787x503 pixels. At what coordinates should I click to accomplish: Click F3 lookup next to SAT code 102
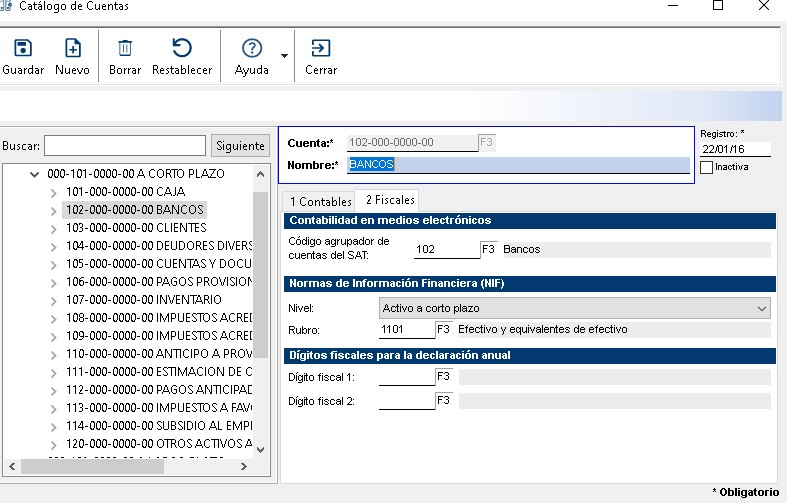(489, 249)
